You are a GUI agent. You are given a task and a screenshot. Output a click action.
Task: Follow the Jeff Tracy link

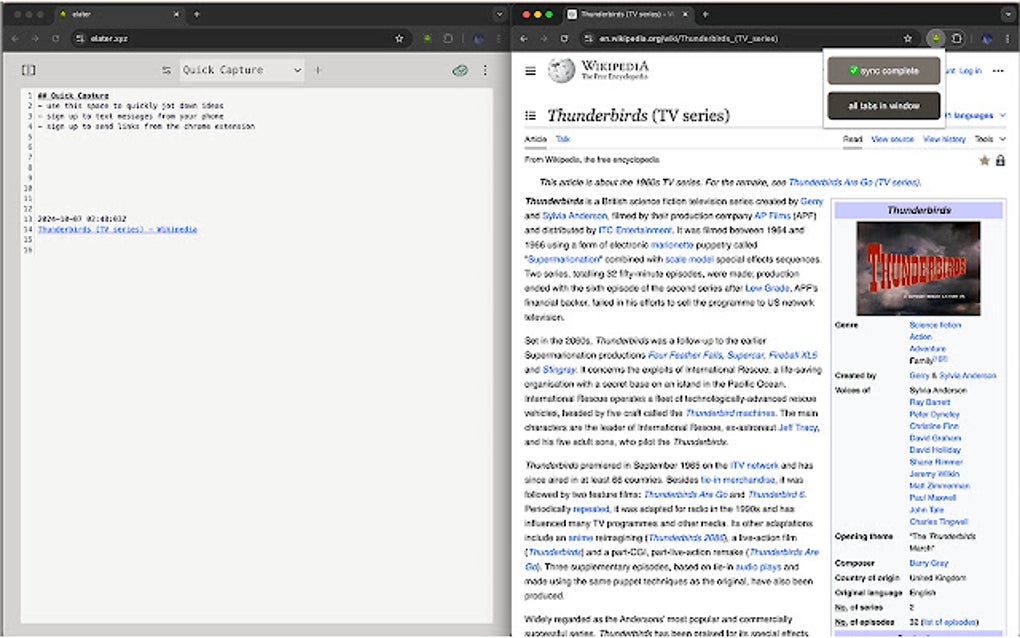[x=798, y=427]
